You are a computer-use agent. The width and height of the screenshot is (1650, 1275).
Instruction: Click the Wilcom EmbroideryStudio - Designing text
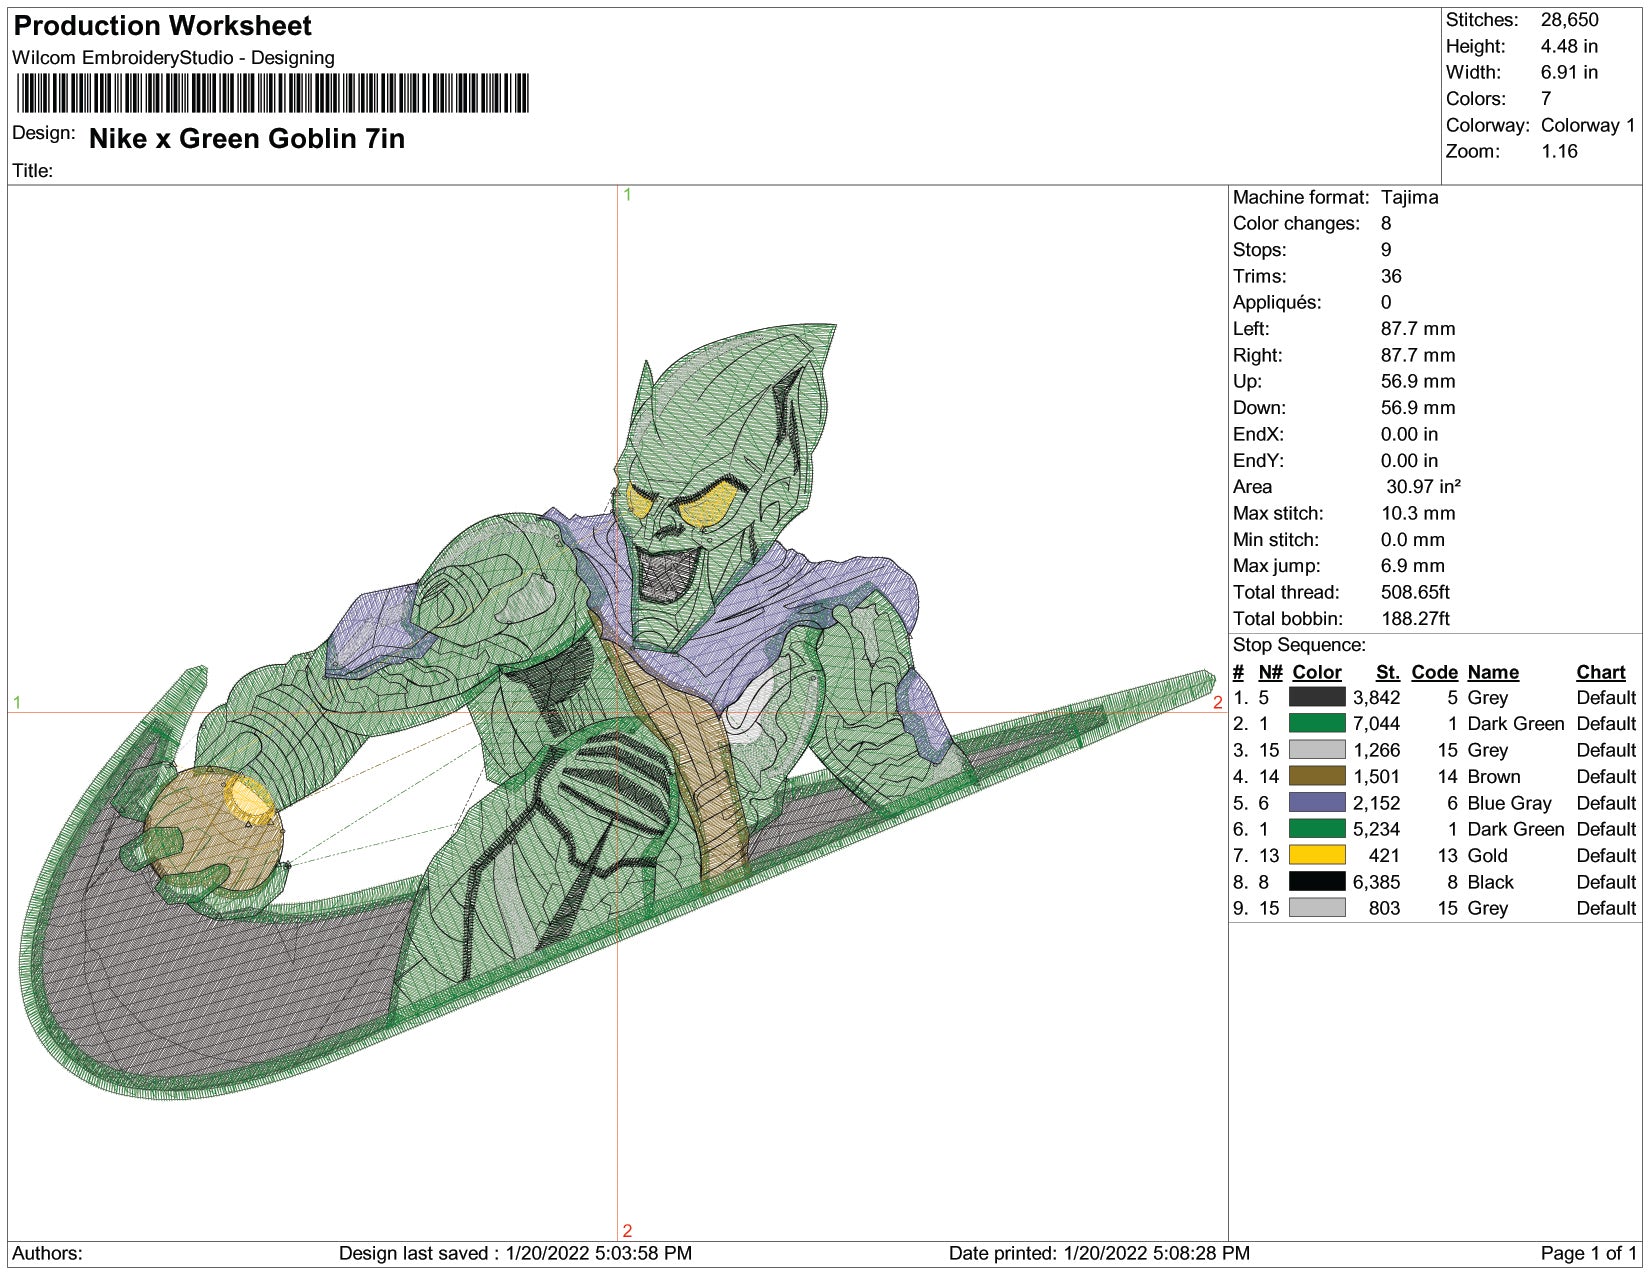pos(173,58)
